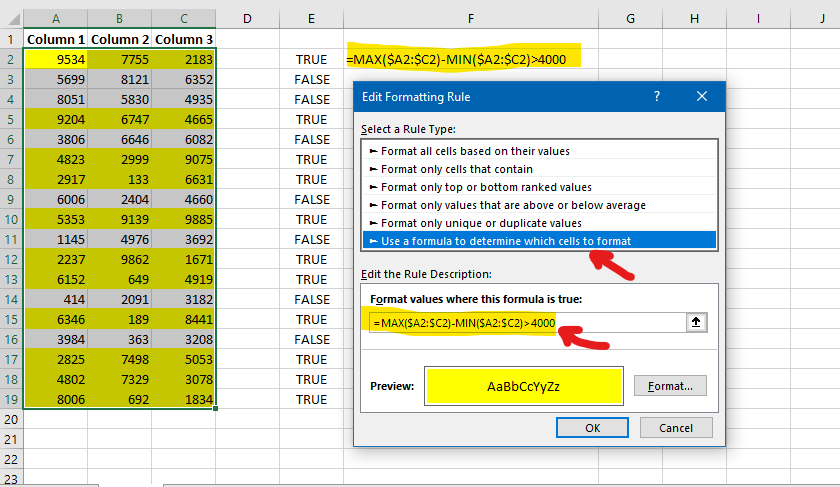This screenshot has width=840, height=487.
Task: Select row 19 header
Action: [x=11, y=399]
